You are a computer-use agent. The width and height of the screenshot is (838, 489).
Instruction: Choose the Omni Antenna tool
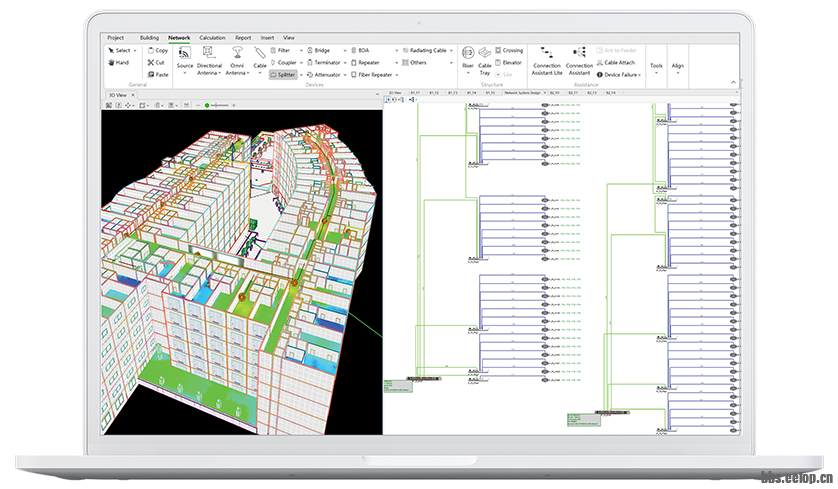pyautogui.click(x=237, y=60)
